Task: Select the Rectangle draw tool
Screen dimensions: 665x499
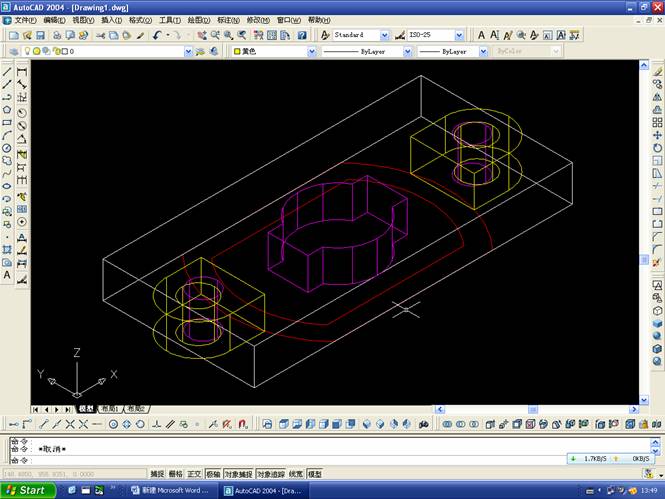Action: (7, 122)
